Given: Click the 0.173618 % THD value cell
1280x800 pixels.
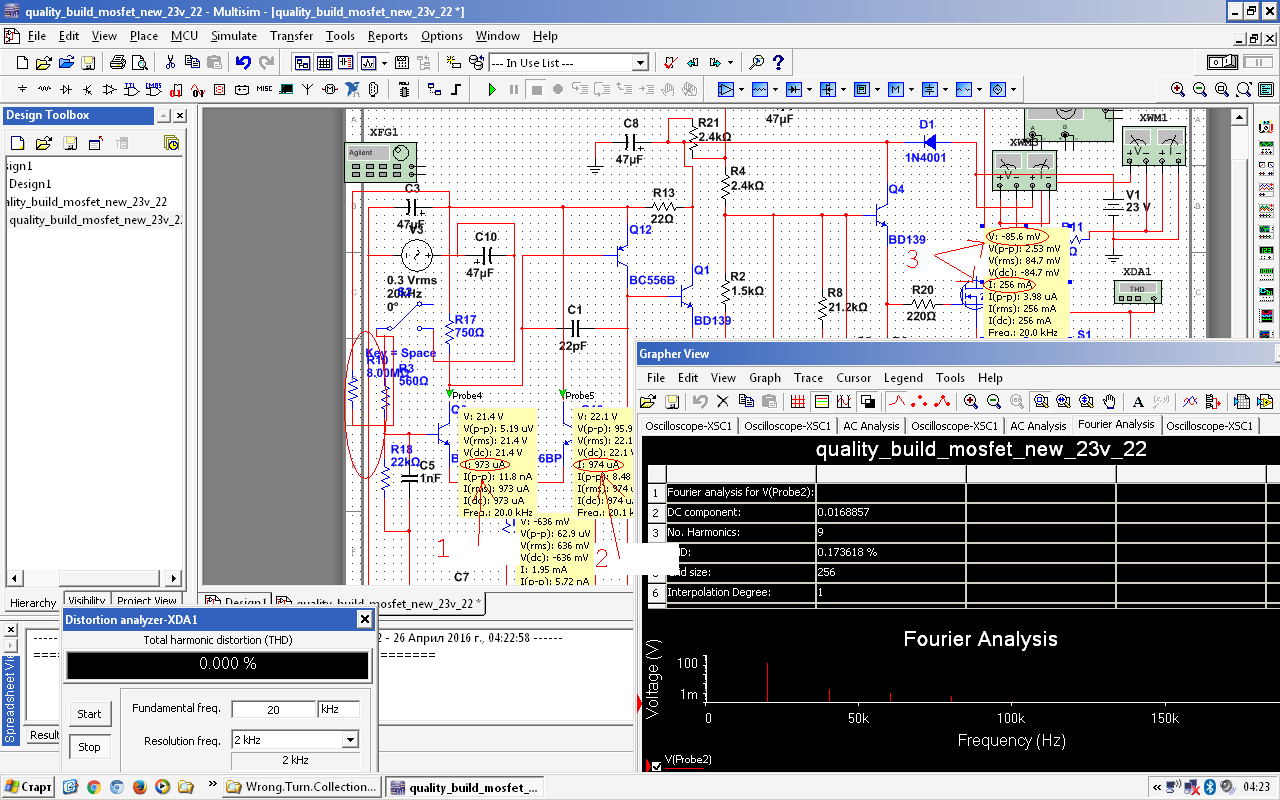Looking at the screenshot, I should tap(889, 552).
